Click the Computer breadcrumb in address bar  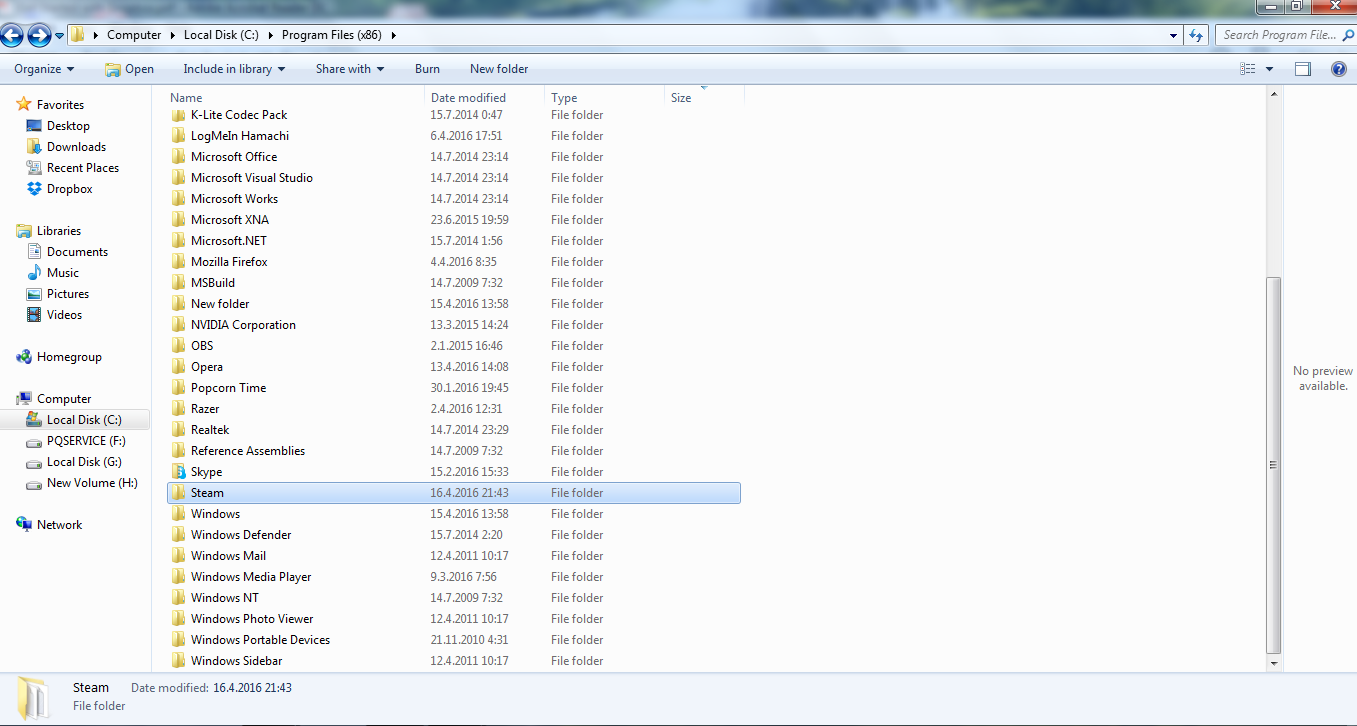click(134, 35)
